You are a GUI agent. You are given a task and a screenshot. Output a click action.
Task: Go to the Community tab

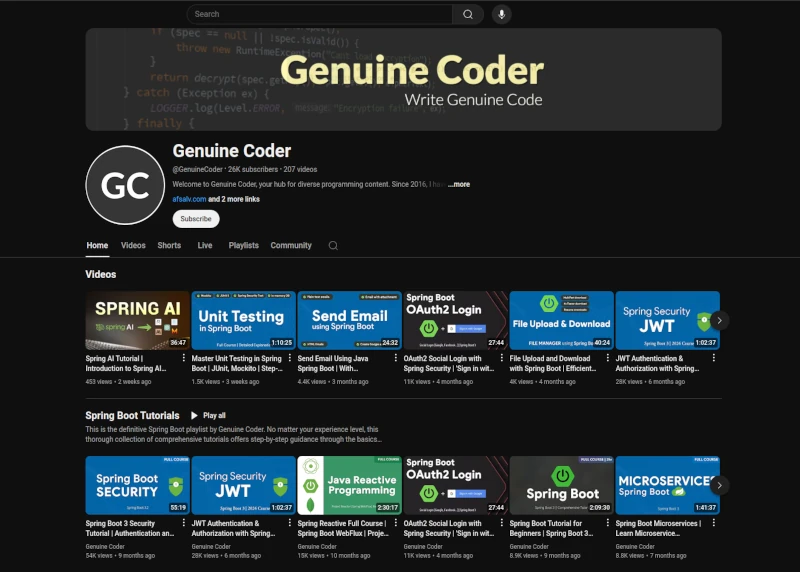tap(291, 245)
